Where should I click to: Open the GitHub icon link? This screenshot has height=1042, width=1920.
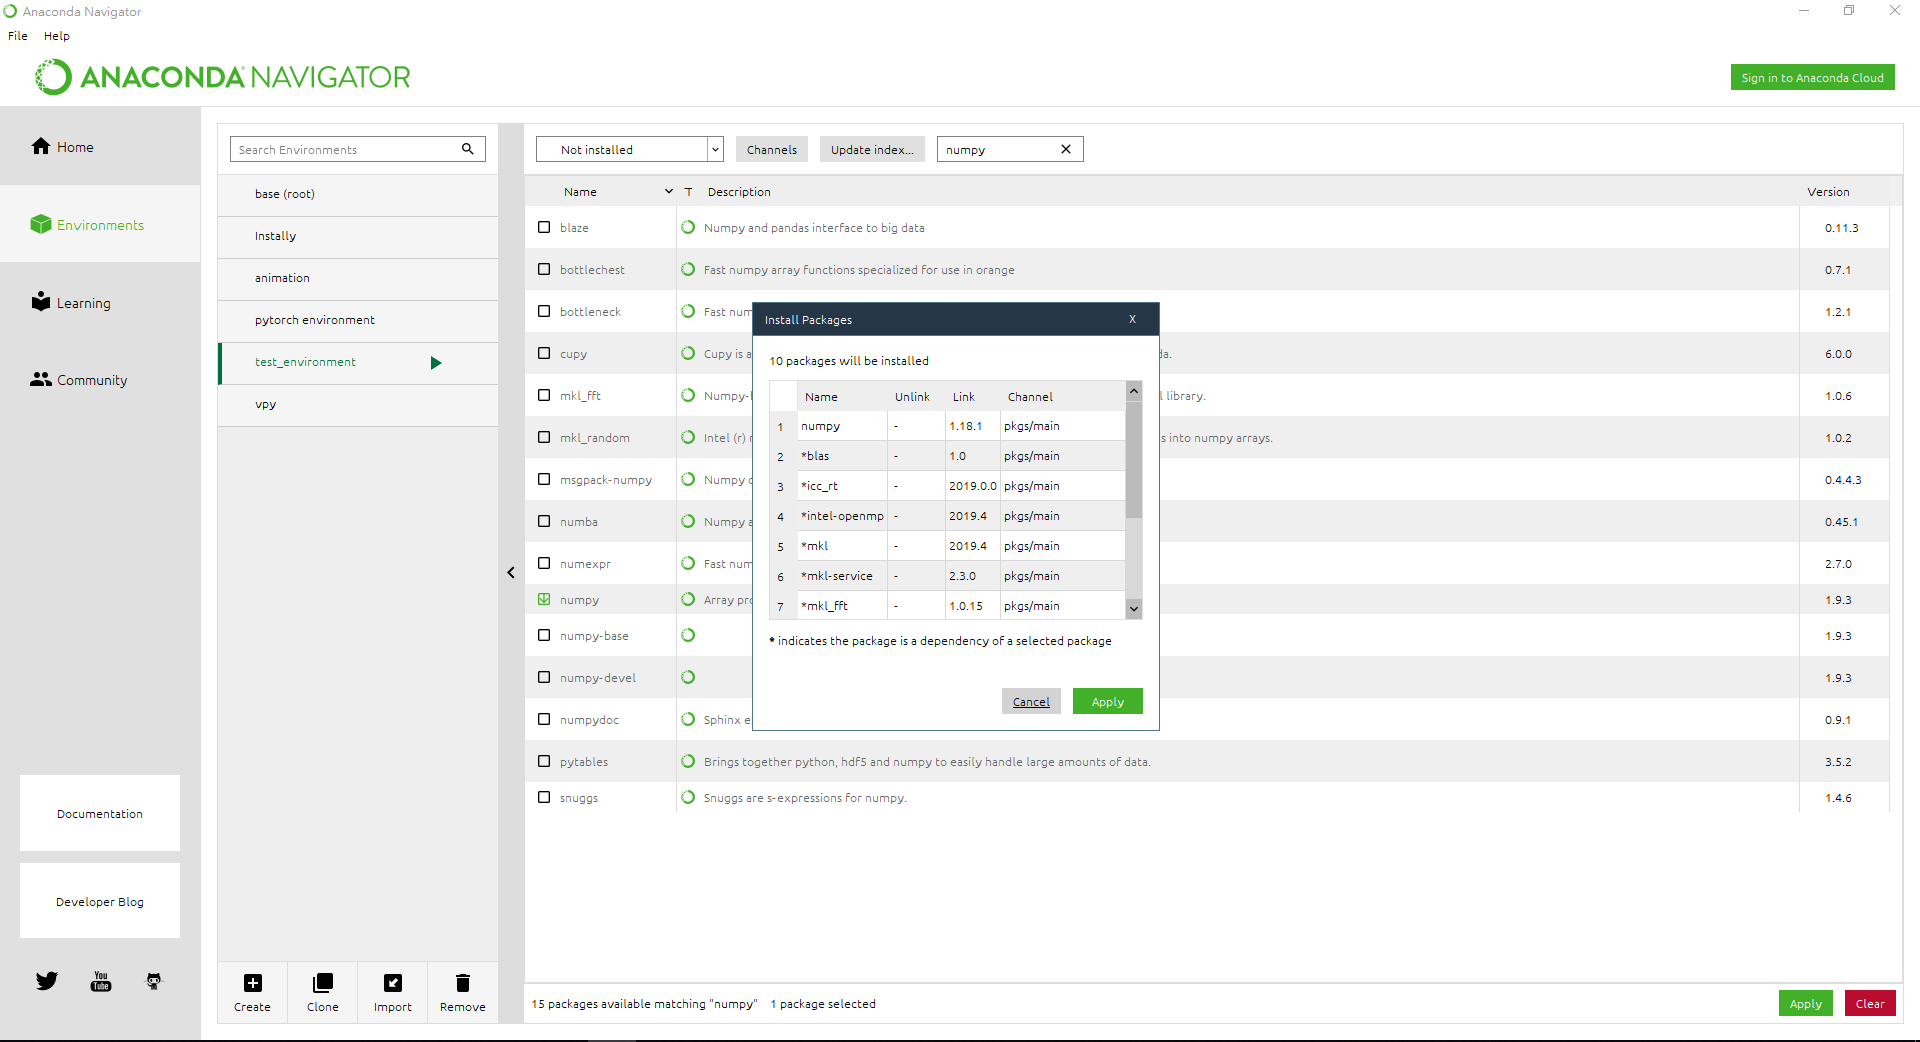(x=153, y=981)
